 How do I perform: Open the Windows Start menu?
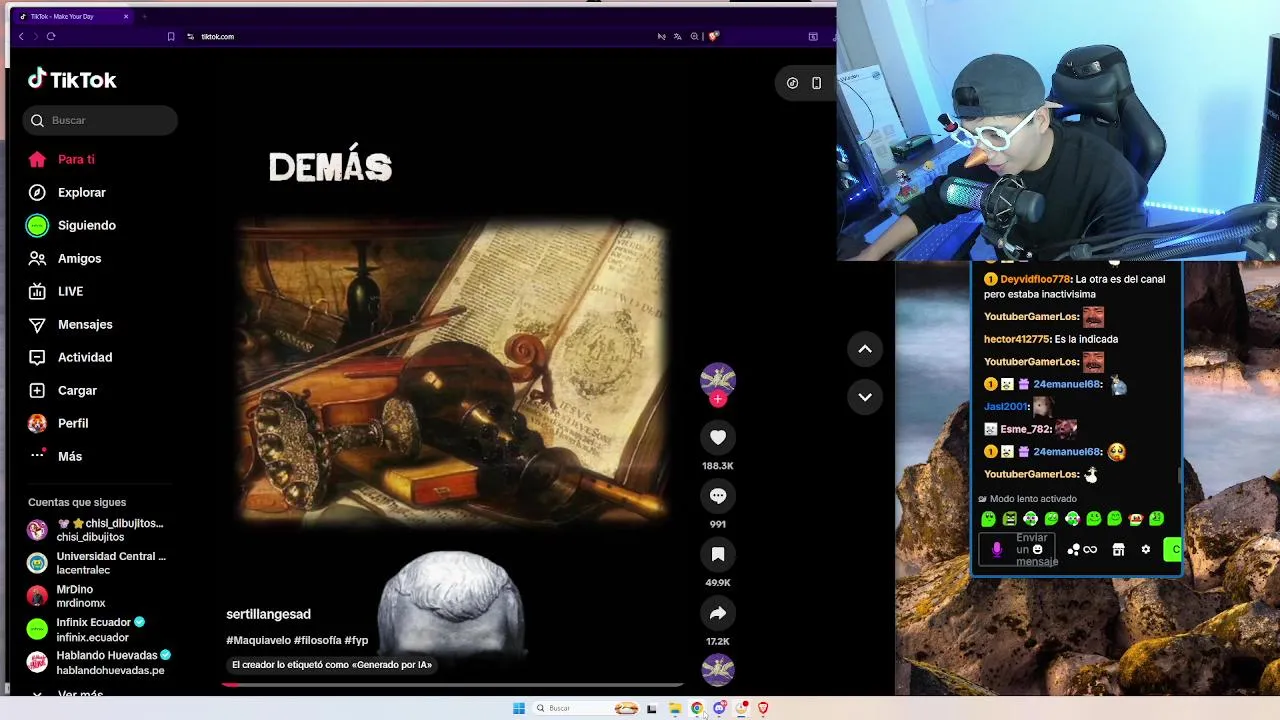pyautogui.click(x=519, y=708)
